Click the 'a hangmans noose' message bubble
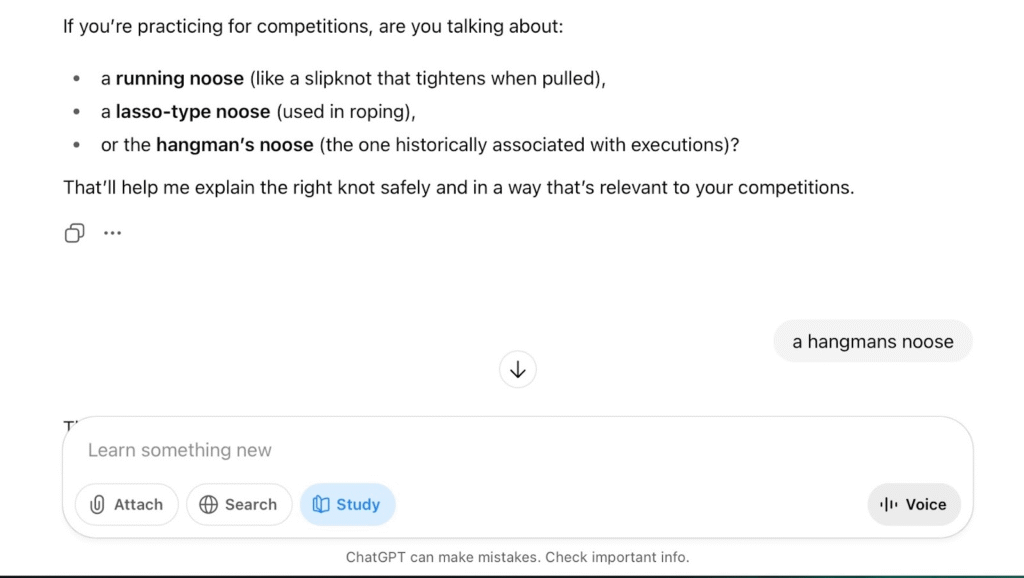1024x578 pixels. [x=872, y=342]
